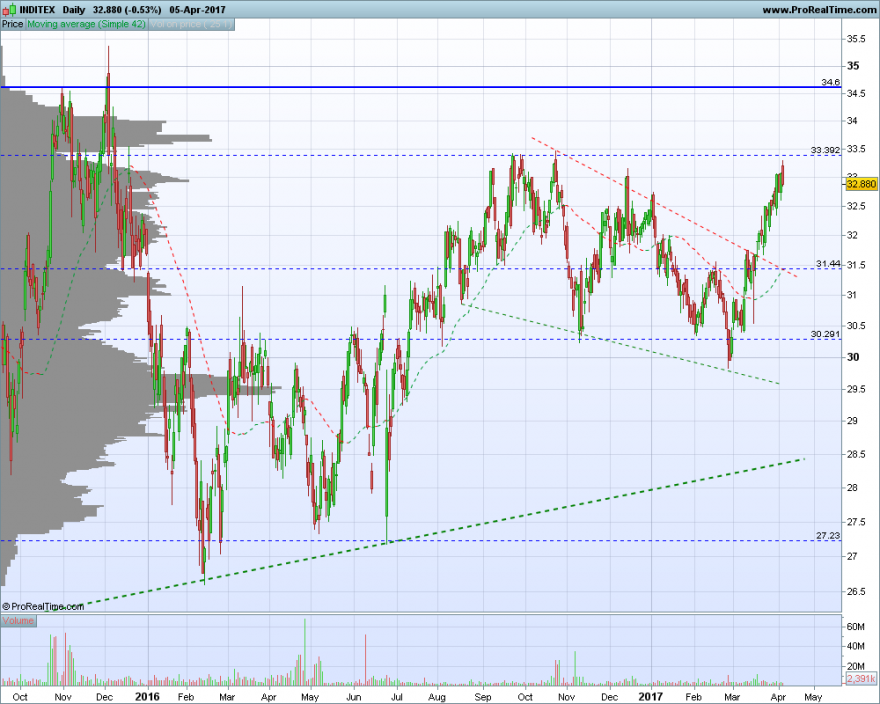Click the ©ProRealTime.com copyright text

click(43, 606)
